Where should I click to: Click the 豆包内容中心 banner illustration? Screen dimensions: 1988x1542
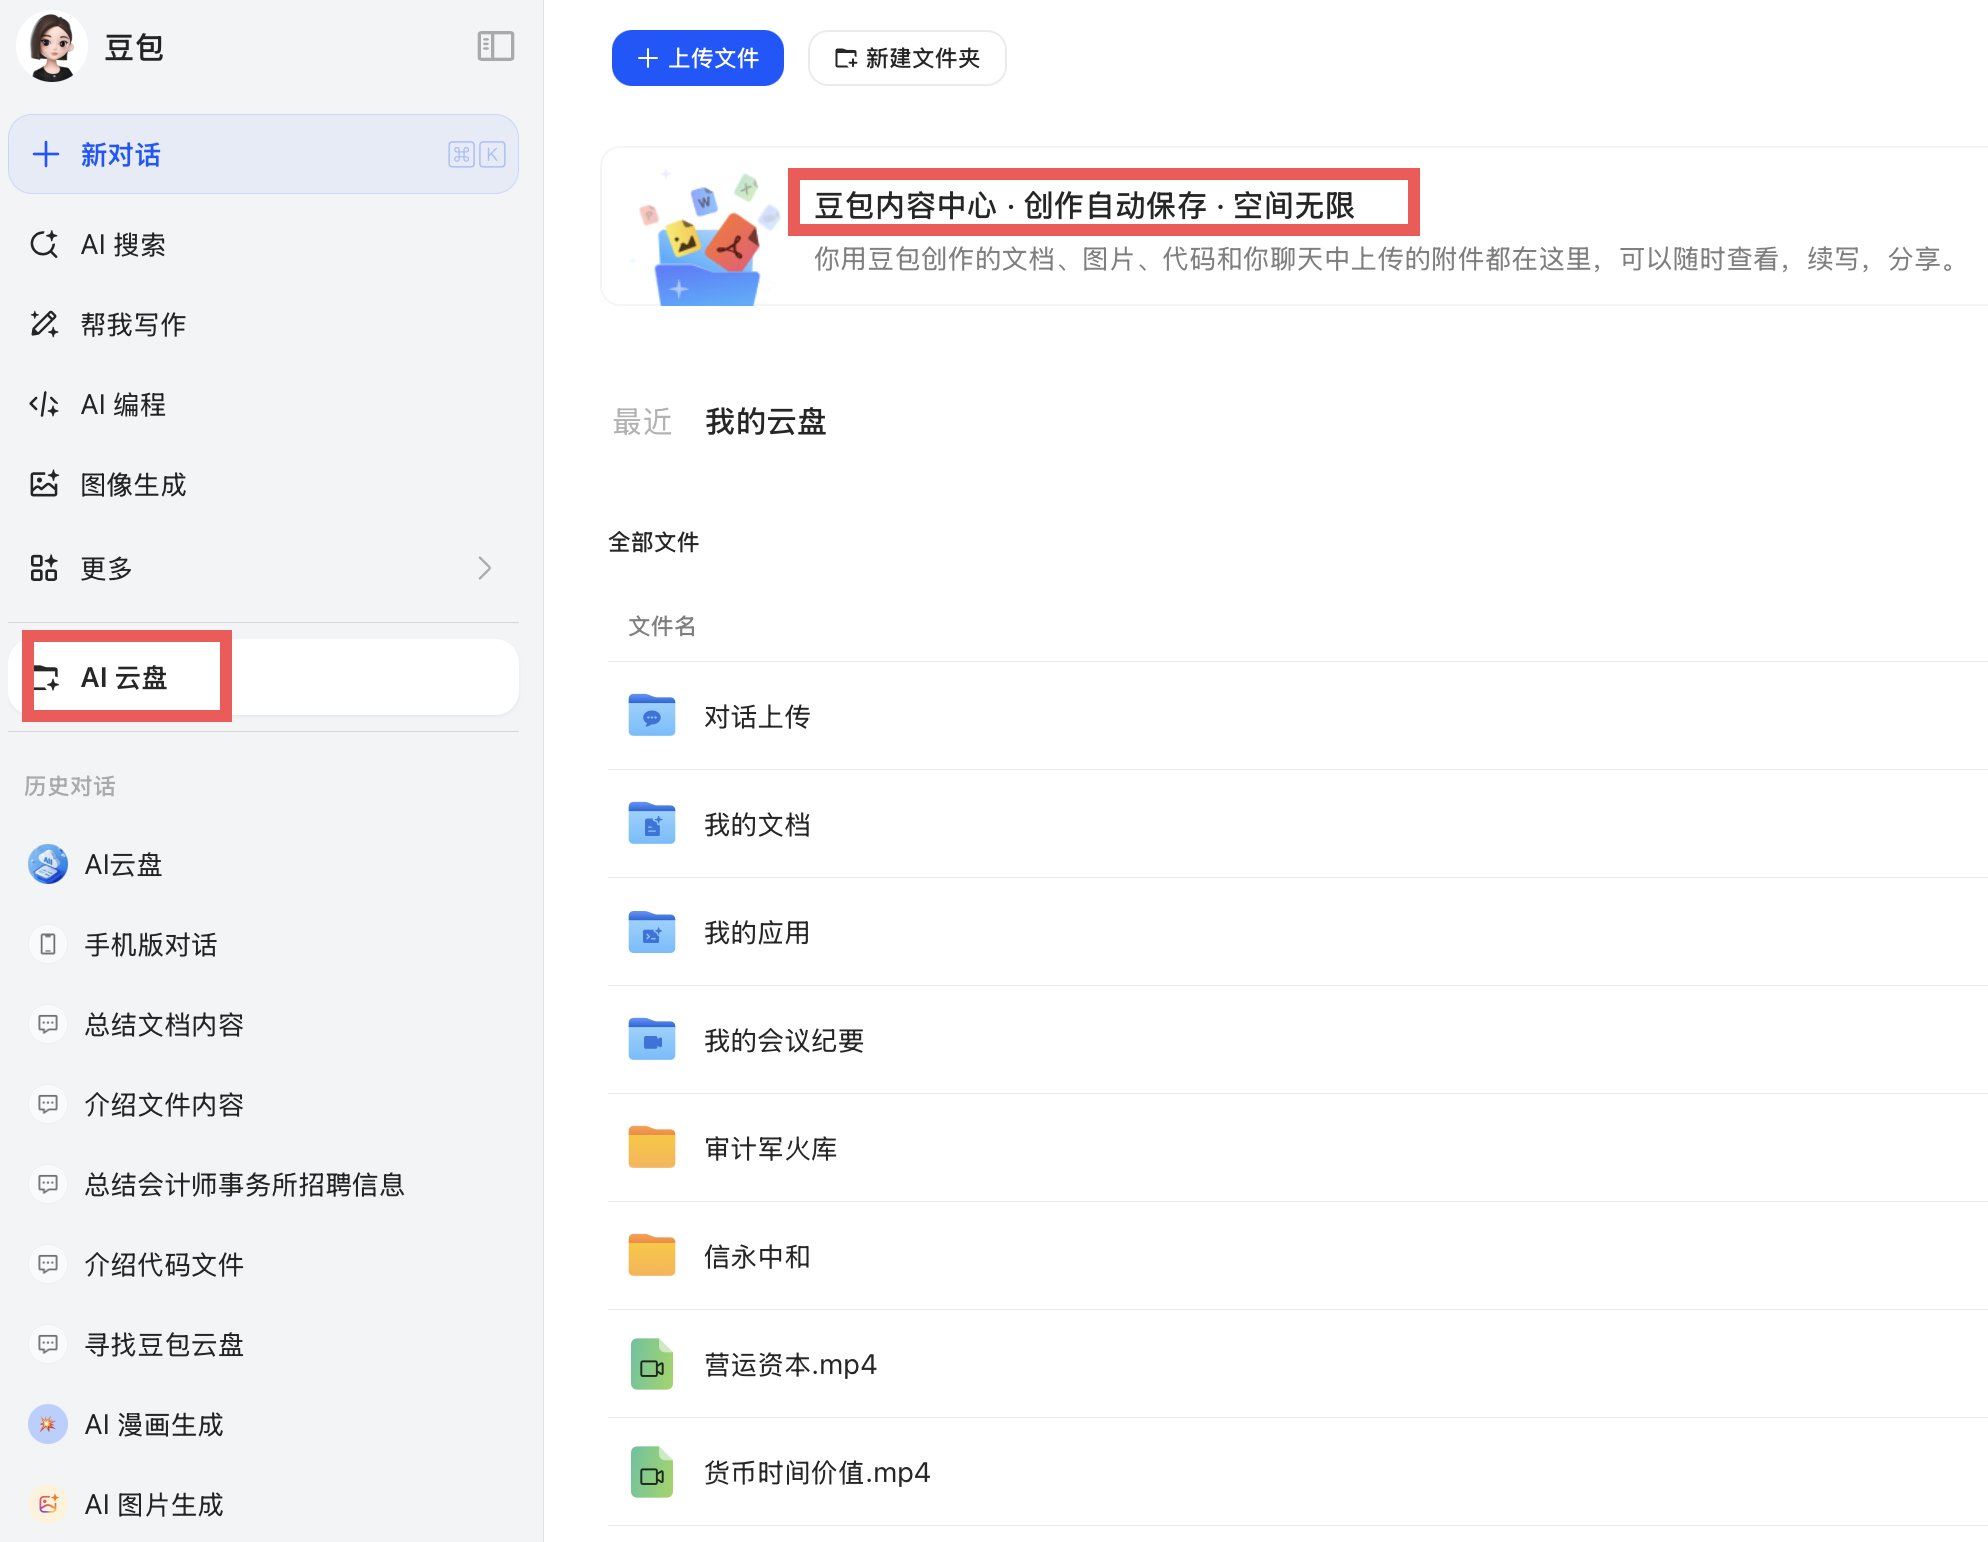click(705, 236)
